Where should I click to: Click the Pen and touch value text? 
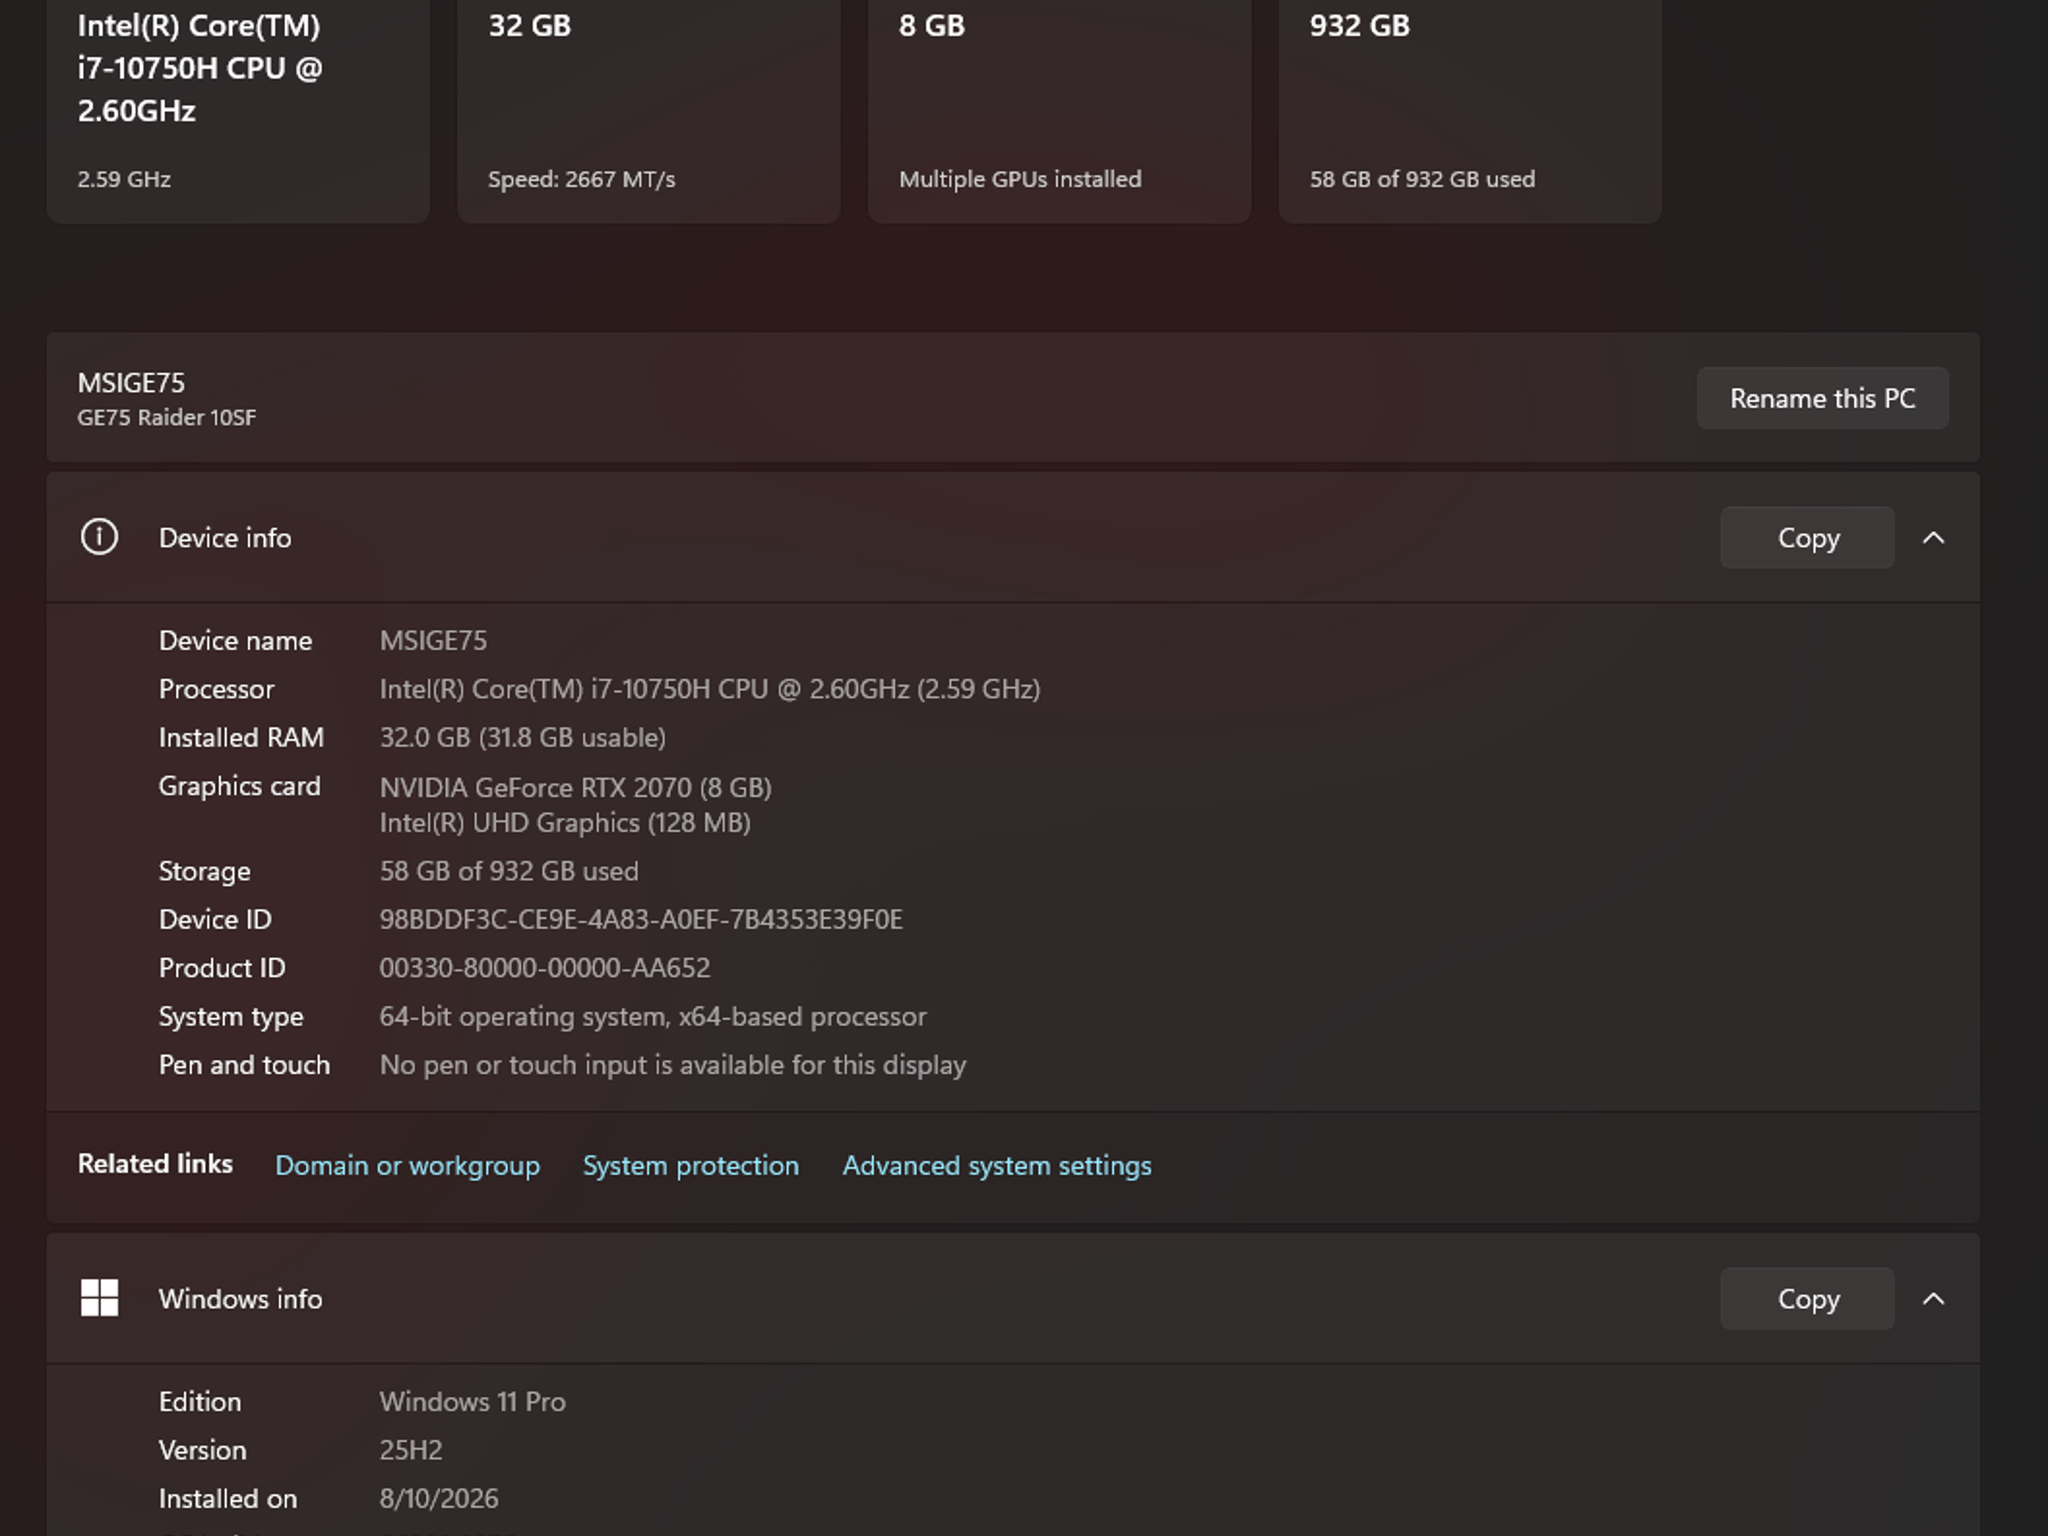673,1065
